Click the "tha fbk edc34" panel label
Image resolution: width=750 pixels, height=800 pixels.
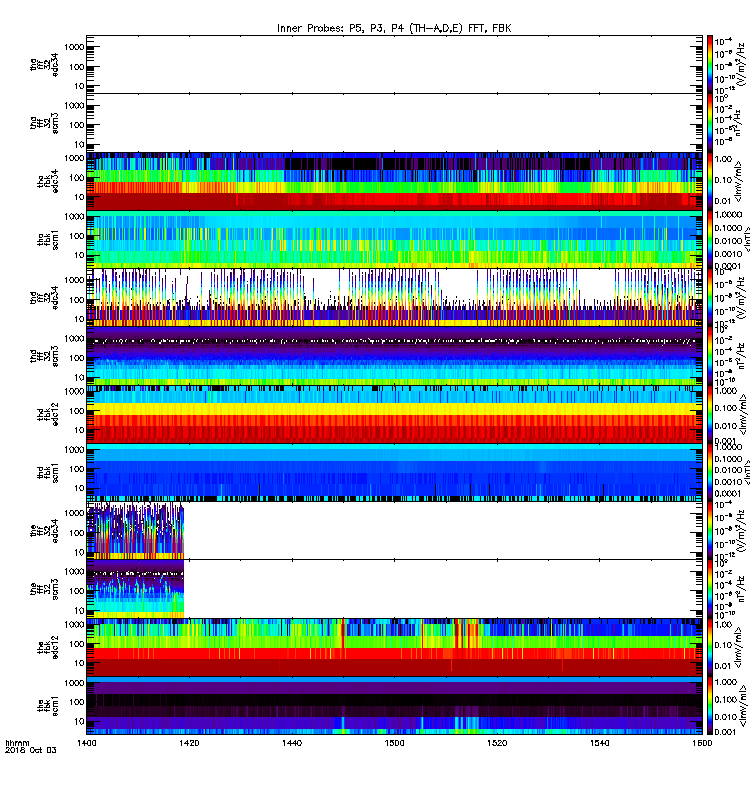pos(47,182)
